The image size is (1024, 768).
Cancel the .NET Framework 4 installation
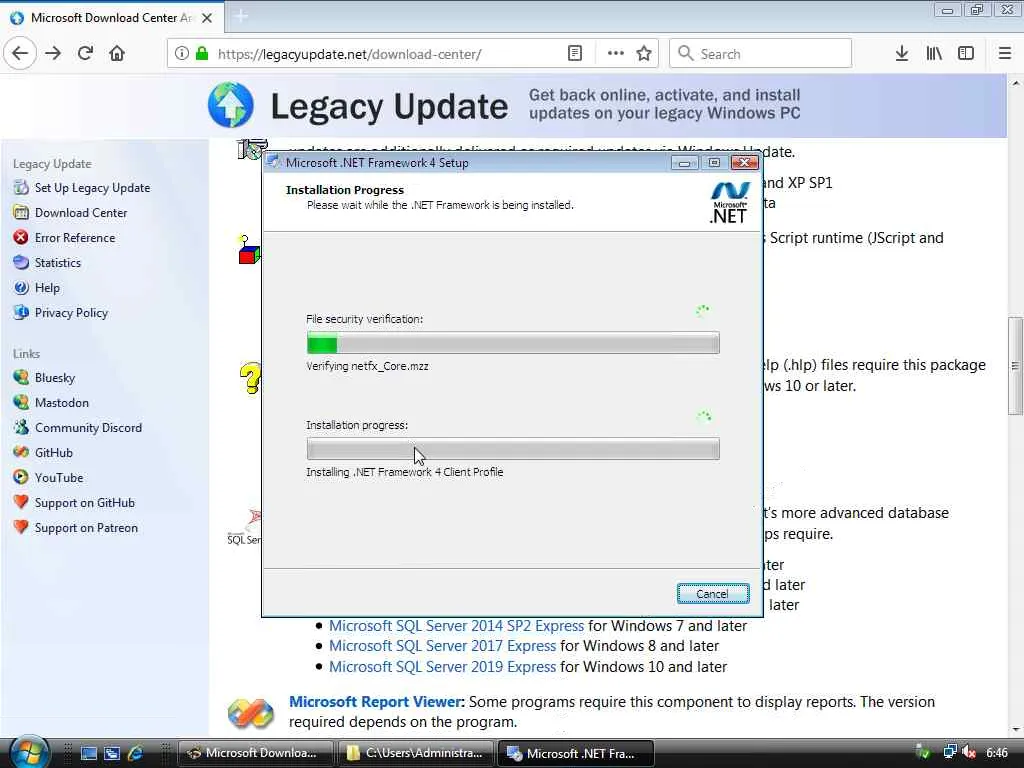pos(712,594)
